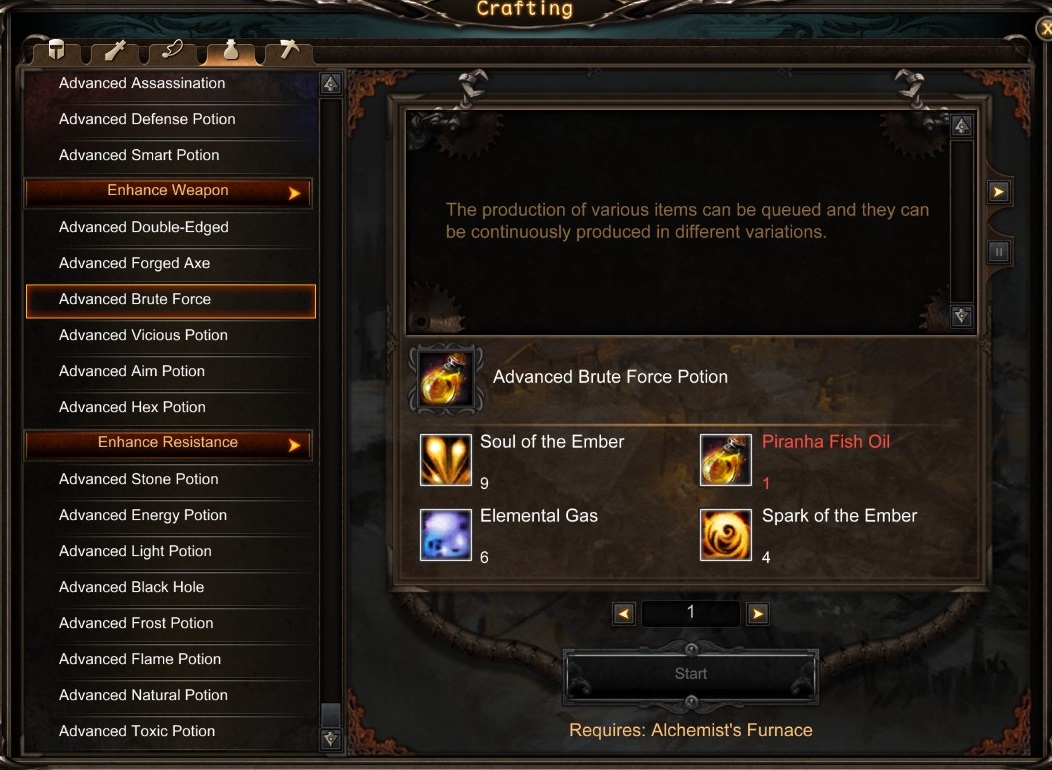This screenshot has height=770, width=1052.
Task: Increase the craft quantity with right arrow
Action: tap(757, 613)
